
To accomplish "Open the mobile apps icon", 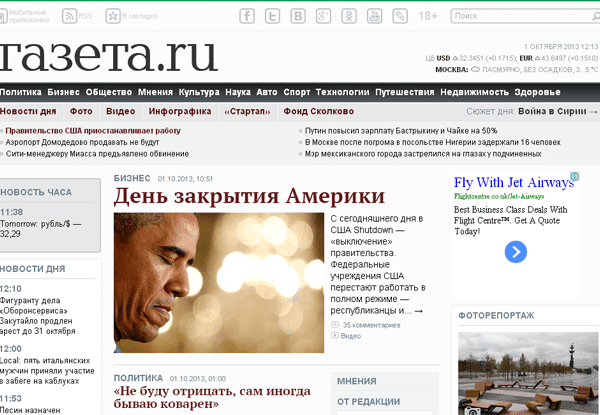I will pyautogui.click(x=3, y=16).
